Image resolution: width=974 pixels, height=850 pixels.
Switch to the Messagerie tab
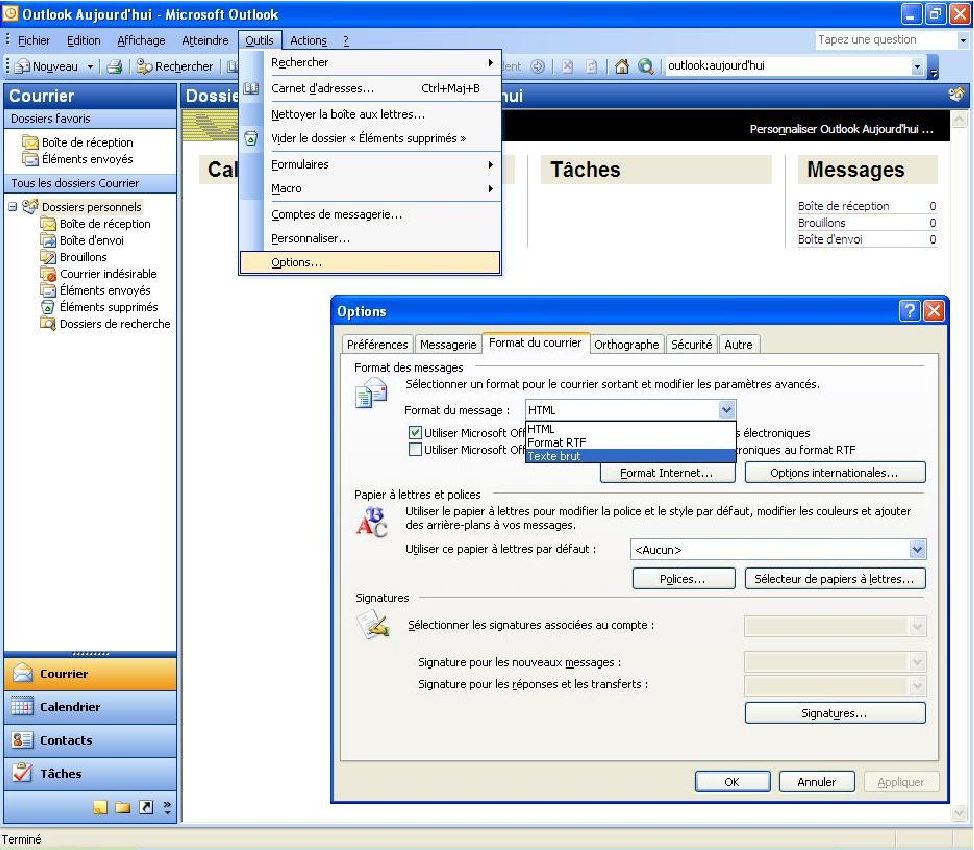pos(448,344)
